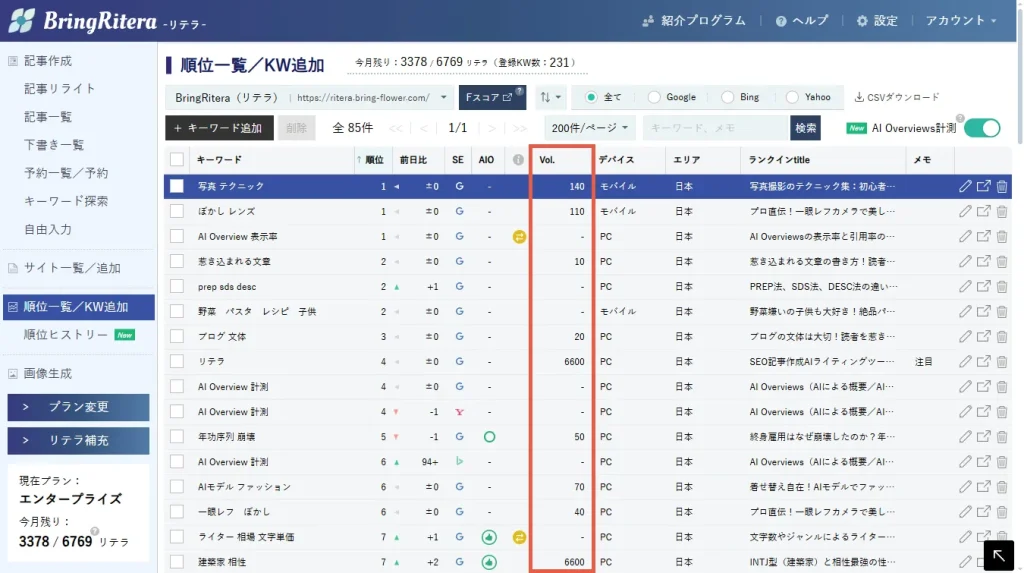Check the box for ぼかし レンズ row

click(x=177, y=212)
